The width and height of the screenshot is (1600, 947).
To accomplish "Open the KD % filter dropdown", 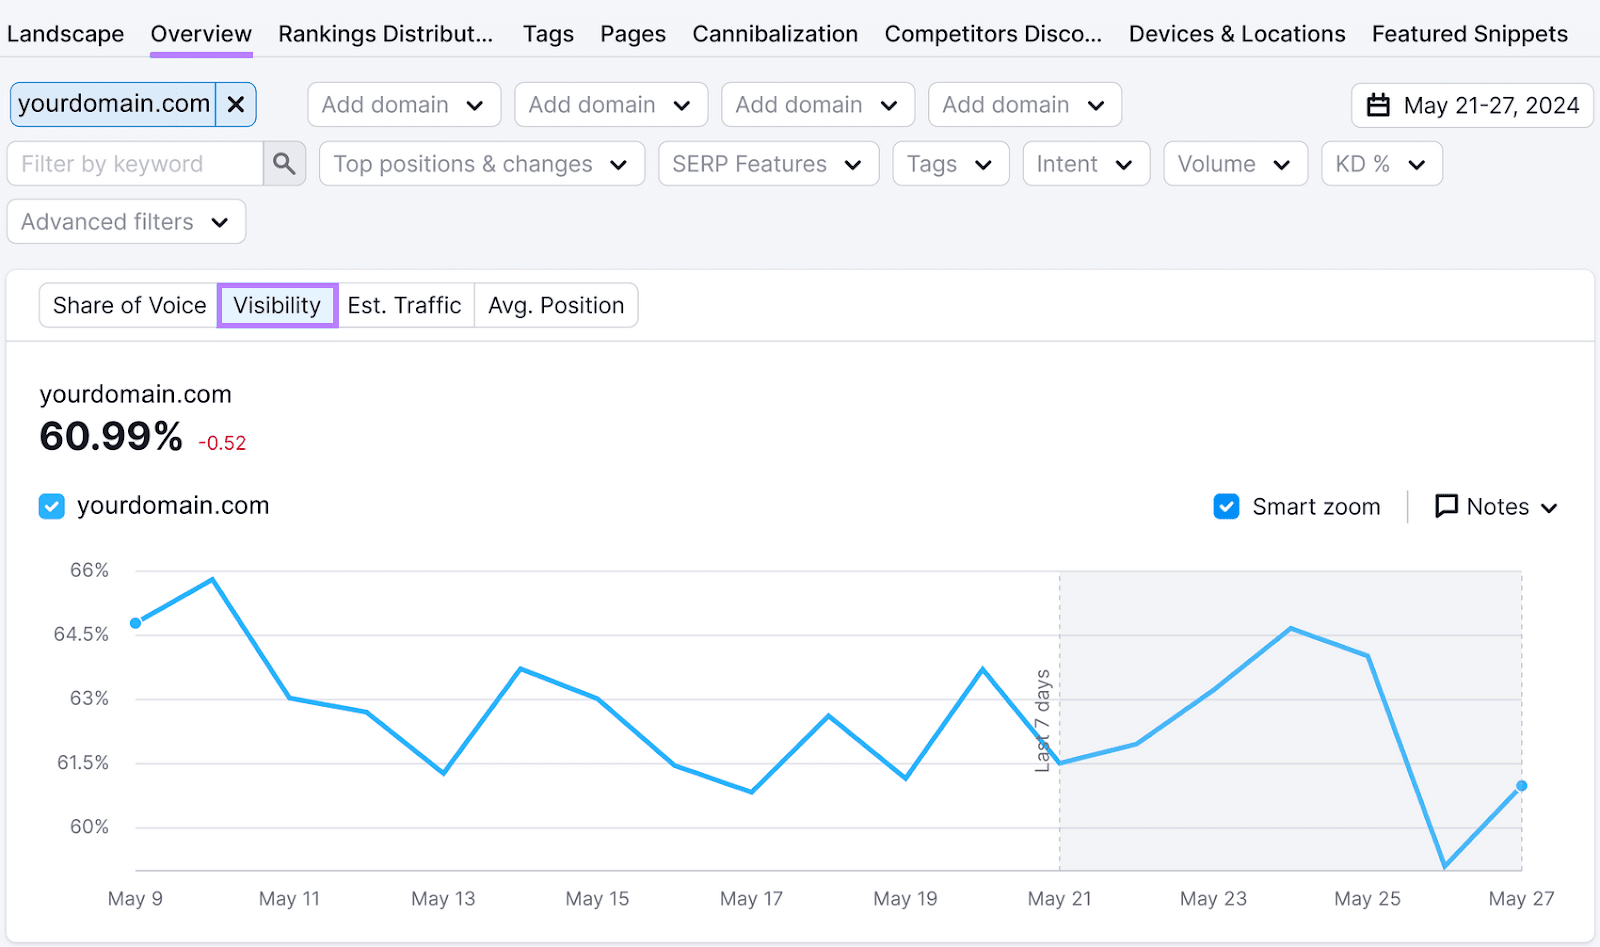I will pyautogui.click(x=1380, y=163).
